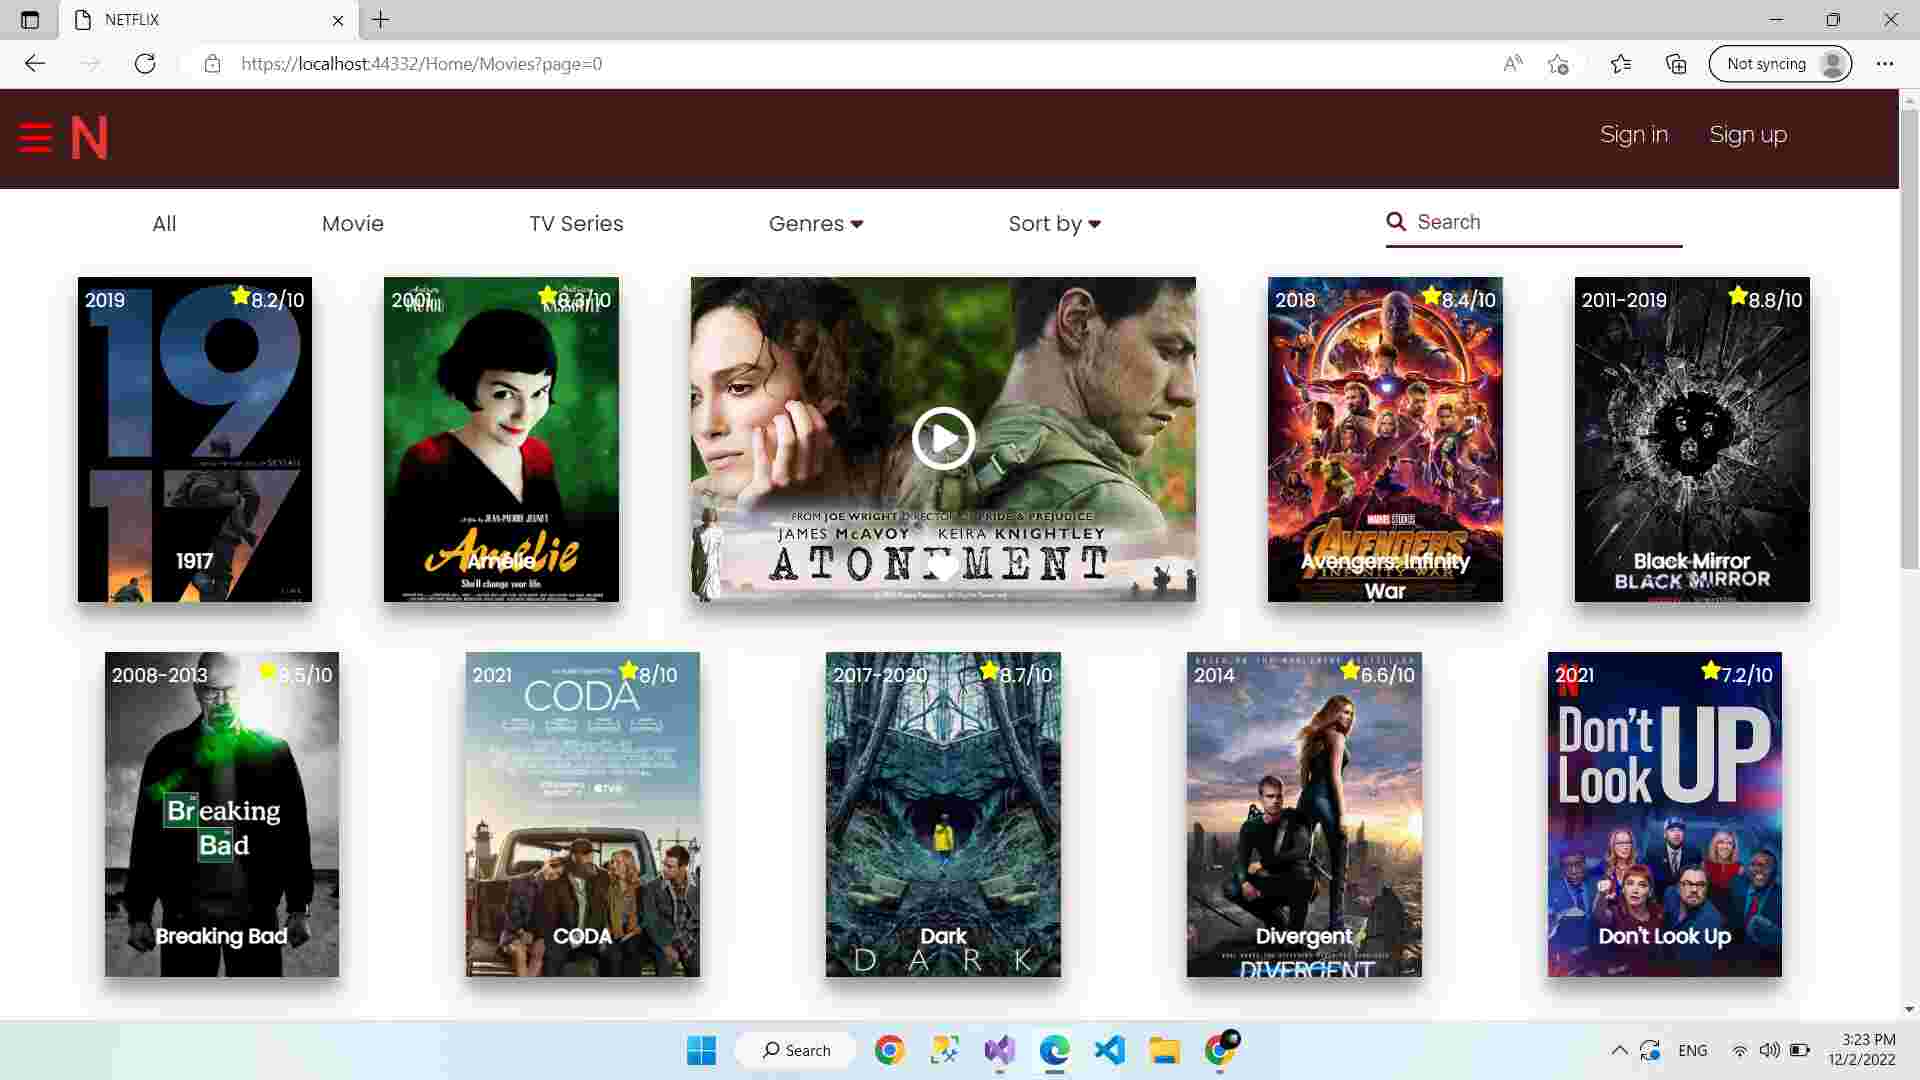The height and width of the screenshot is (1080, 1920).
Task: Open the browser settings ellipsis menu
Action: [x=1885, y=64]
